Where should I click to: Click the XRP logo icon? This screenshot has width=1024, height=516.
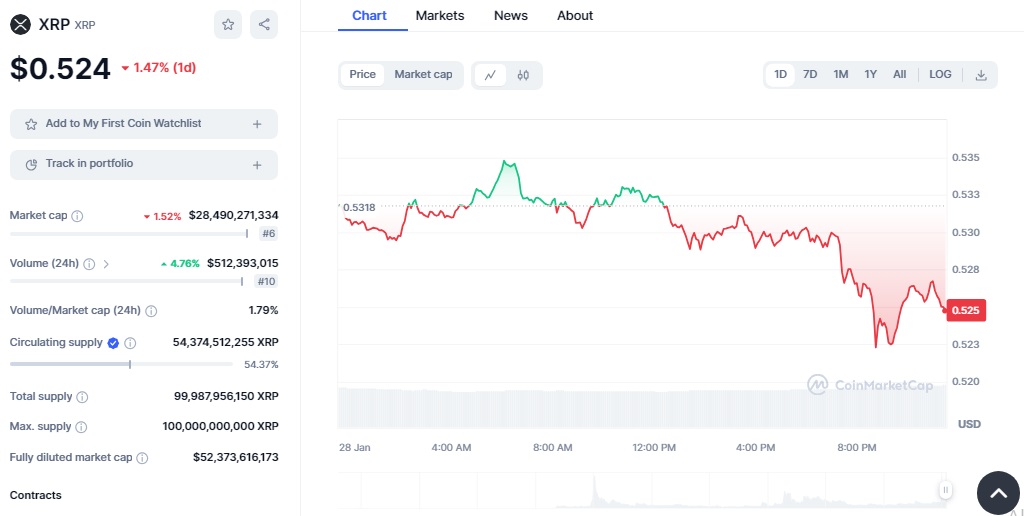21,25
